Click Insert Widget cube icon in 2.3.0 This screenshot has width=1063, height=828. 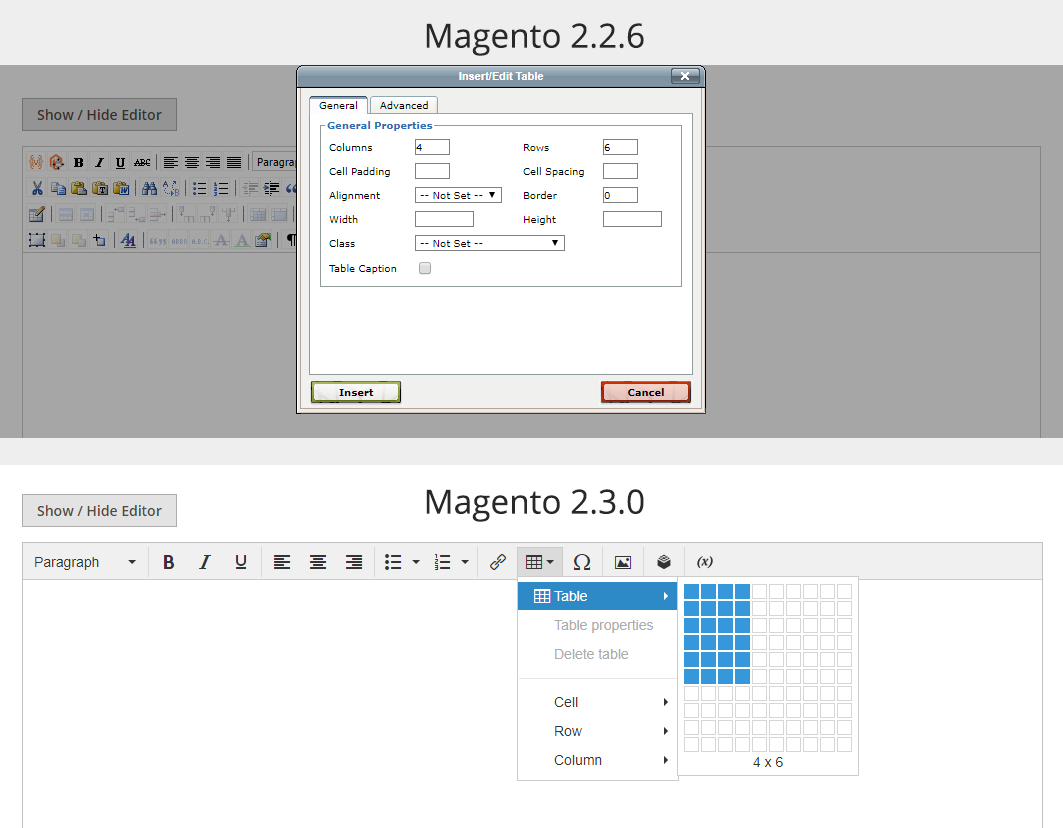pyautogui.click(x=664, y=561)
